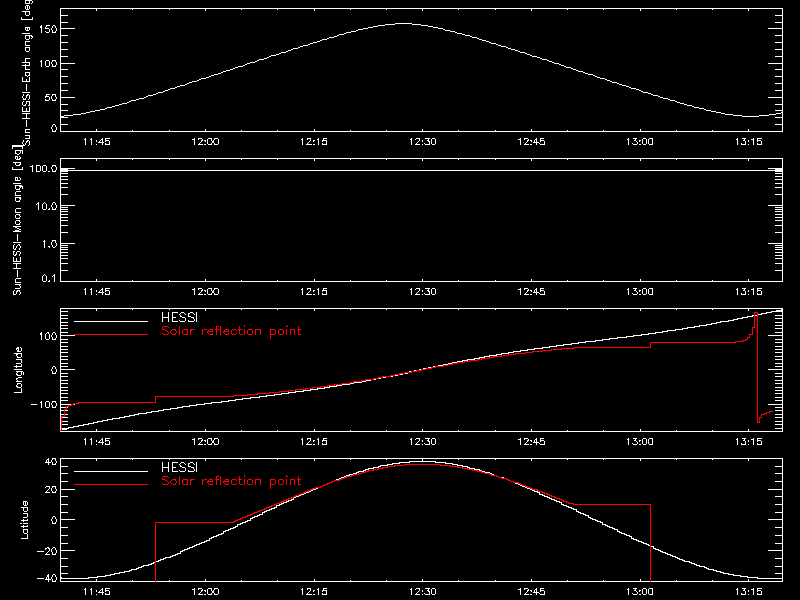This screenshot has height=600, width=800.
Task: Click the HESSI legend label in latitude plot
Action: (179, 467)
